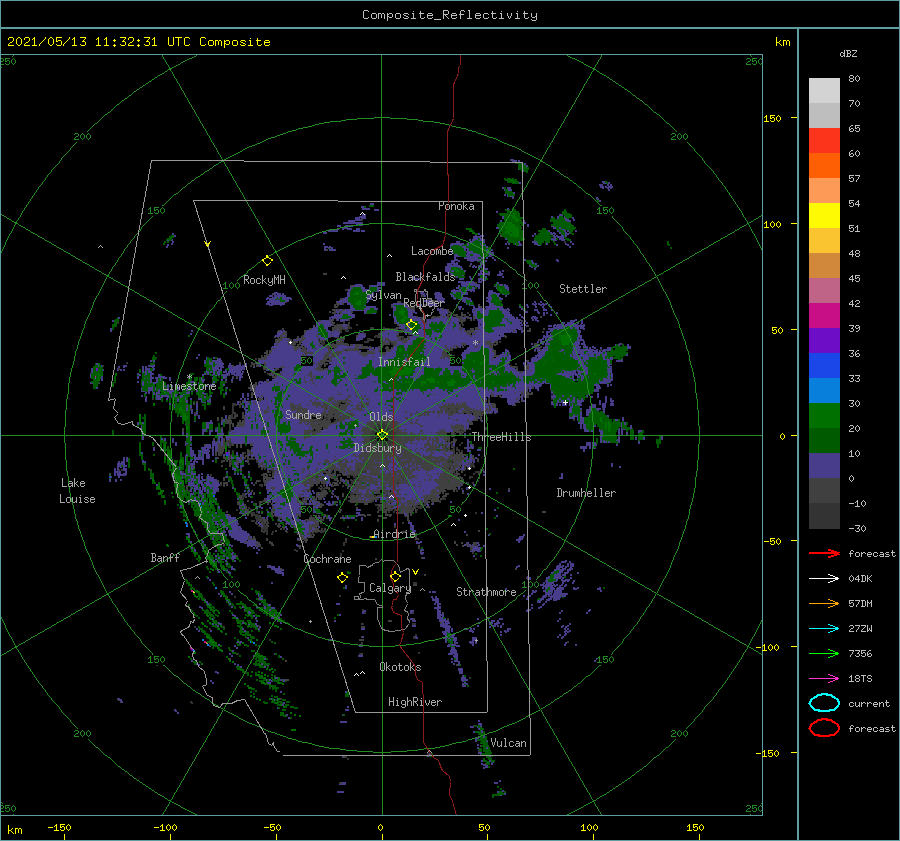Click the Lake Louise label
The height and width of the screenshot is (841, 900).
click(77, 491)
